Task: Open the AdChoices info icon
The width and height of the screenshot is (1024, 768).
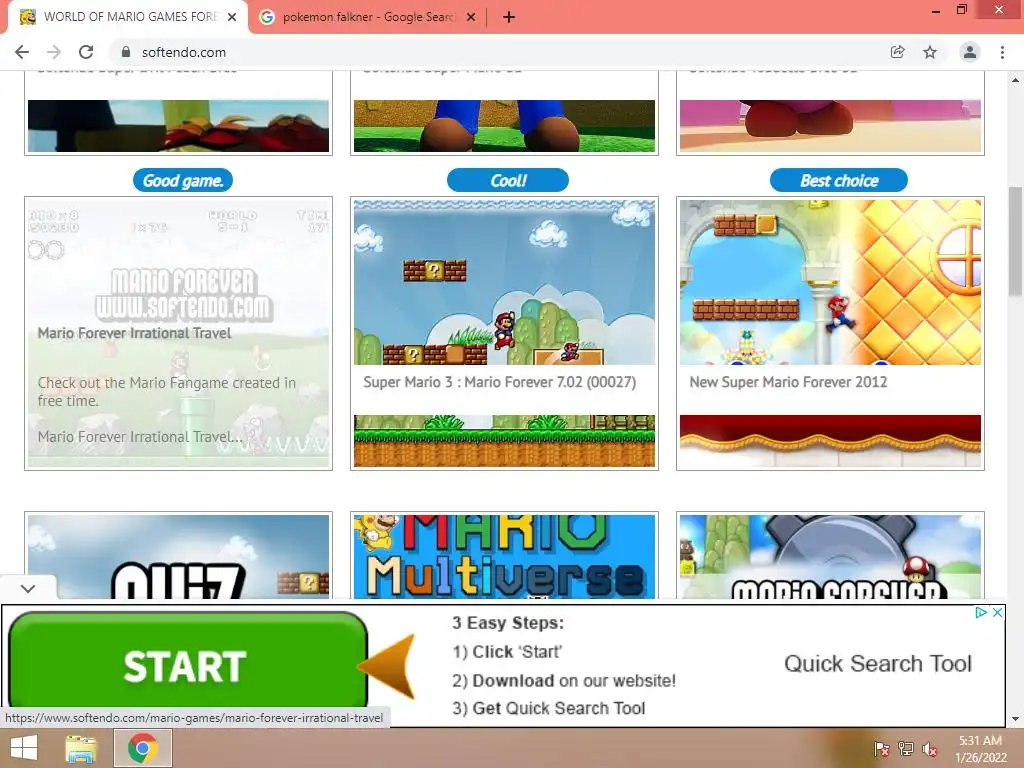Action: point(980,613)
